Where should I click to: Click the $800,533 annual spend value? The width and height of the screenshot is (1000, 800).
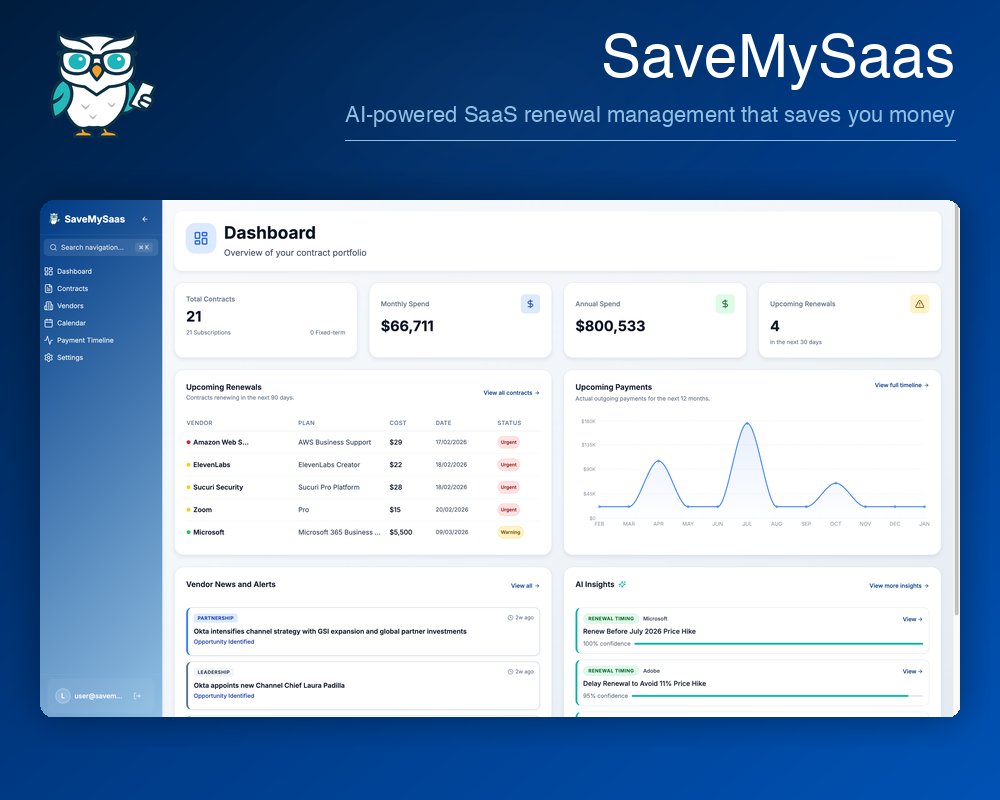point(610,326)
